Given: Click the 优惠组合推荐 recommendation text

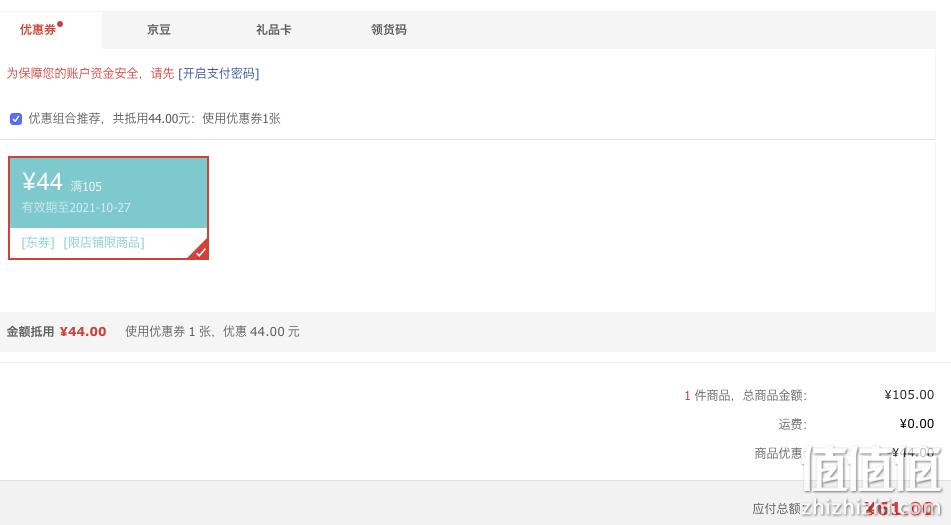Looking at the screenshot, I should 64,119.
